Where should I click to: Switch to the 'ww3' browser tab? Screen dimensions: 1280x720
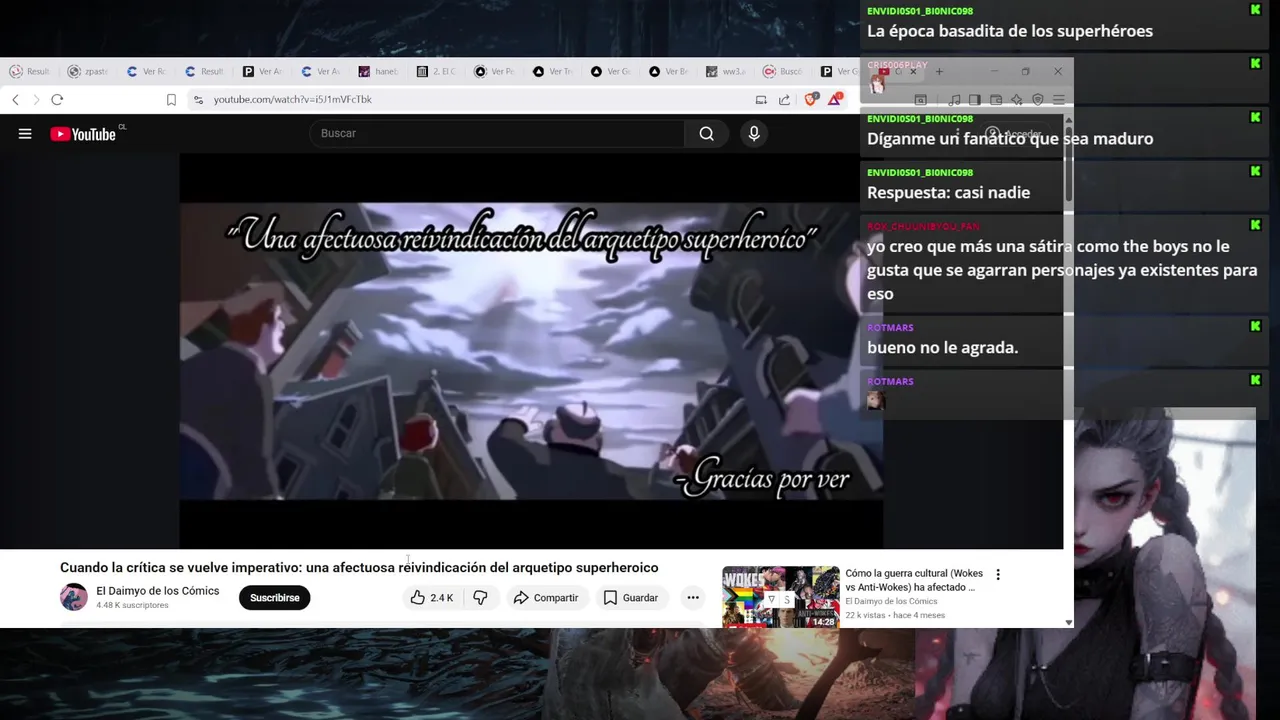tap(727, 72)
